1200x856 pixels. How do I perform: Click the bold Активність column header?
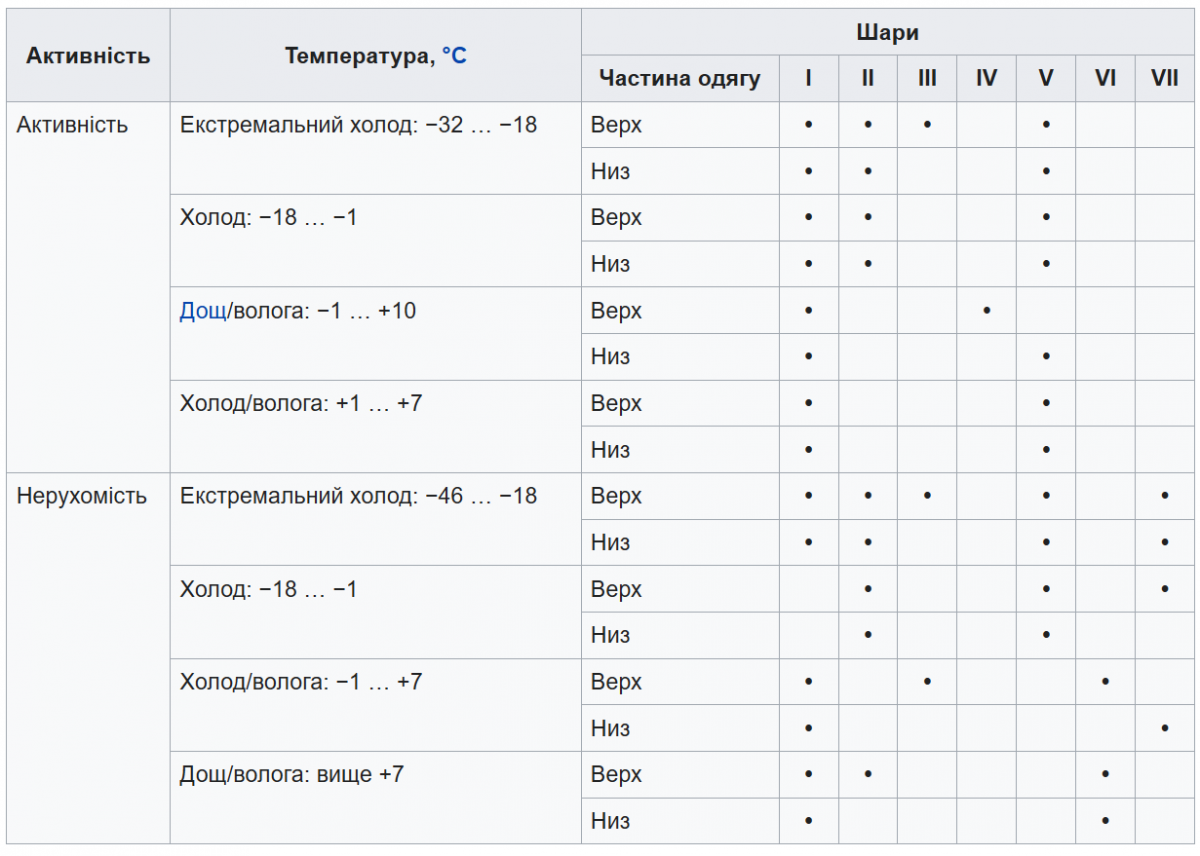click(x=88, y=55)
